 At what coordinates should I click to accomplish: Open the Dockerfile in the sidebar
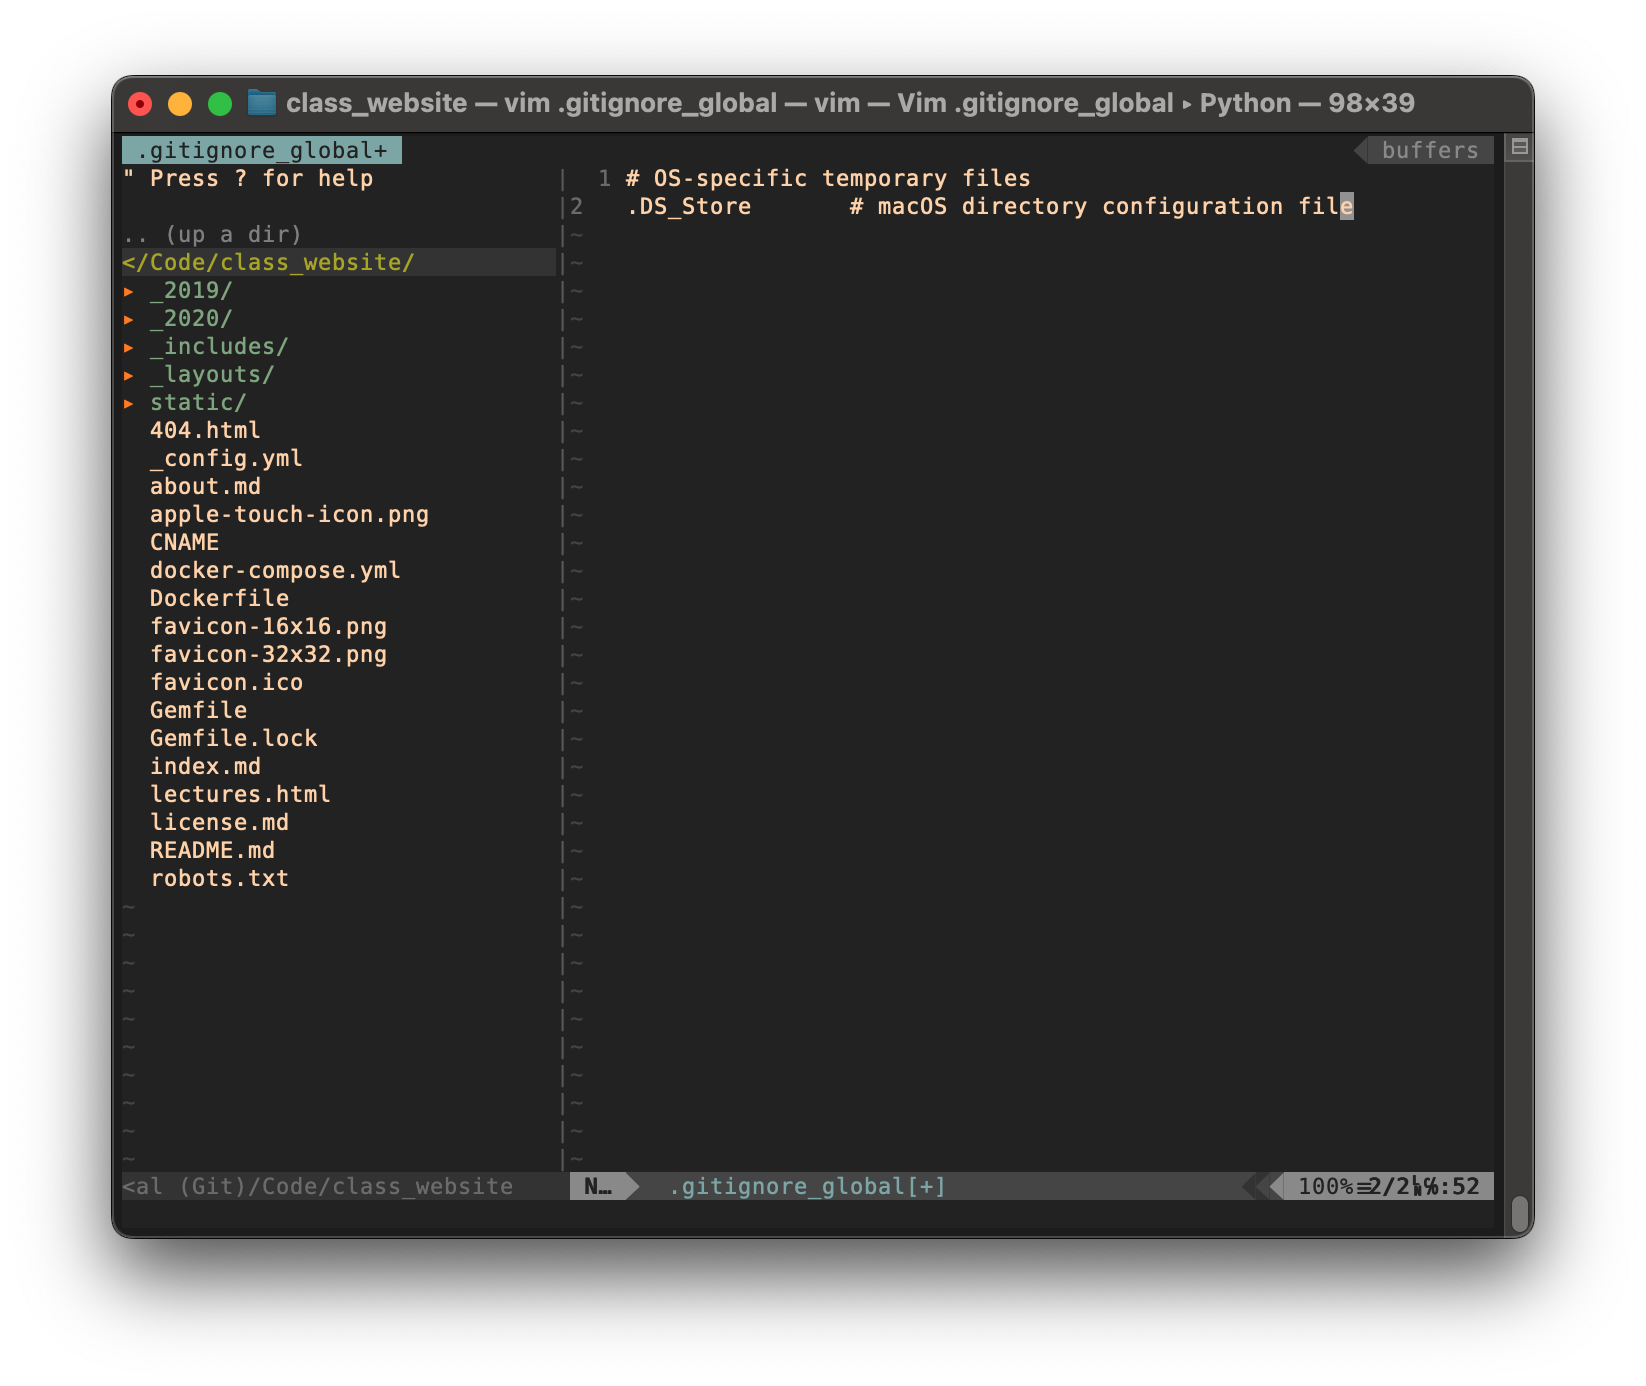(x=219, y=598)
